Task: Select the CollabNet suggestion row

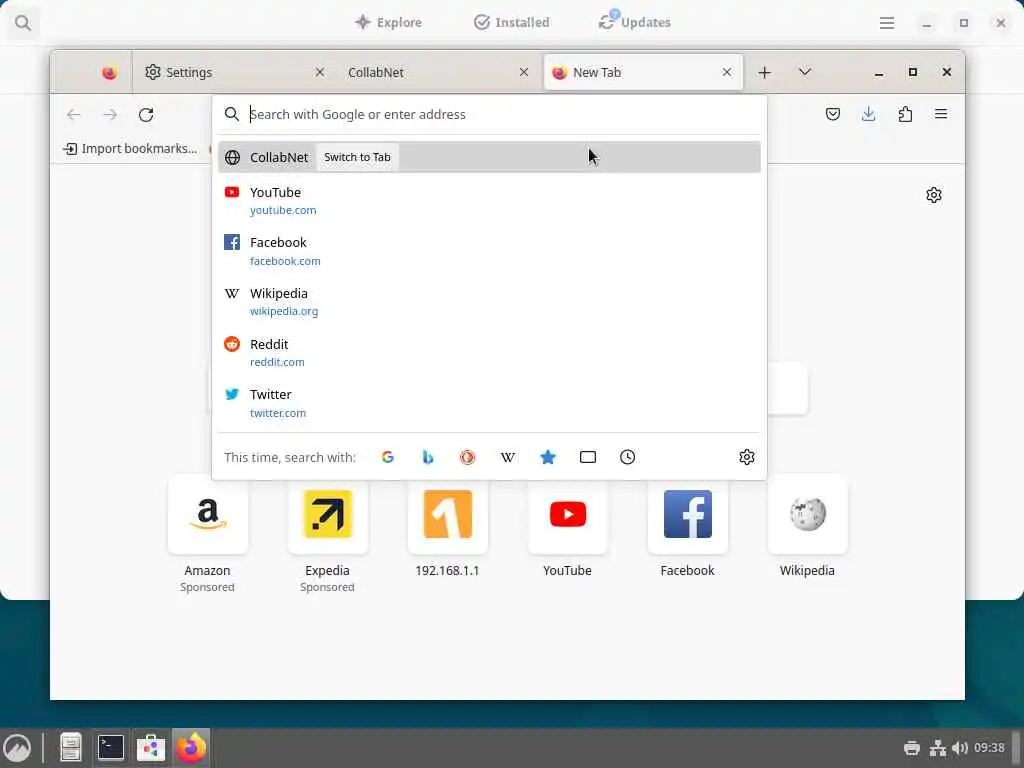Action: coord(489,157)
